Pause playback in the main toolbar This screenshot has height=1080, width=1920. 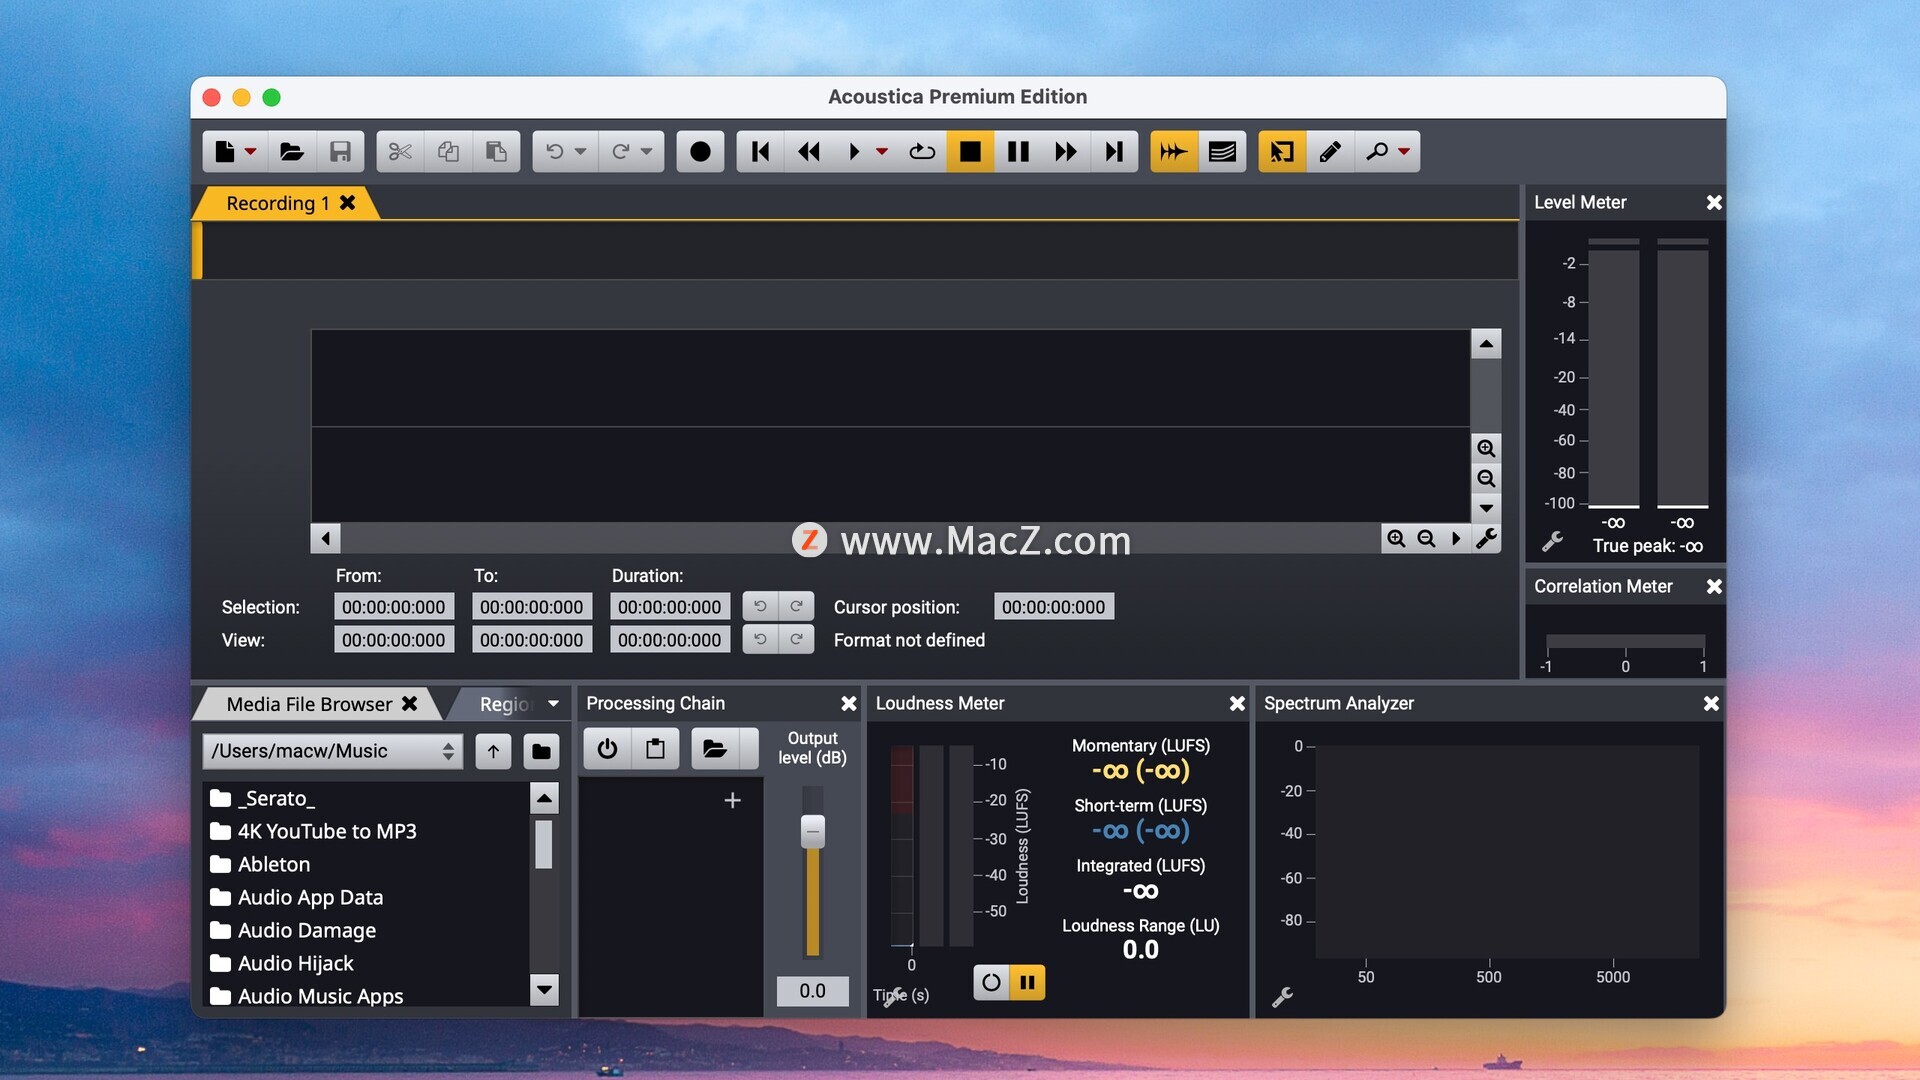(x=1018, y=152)
